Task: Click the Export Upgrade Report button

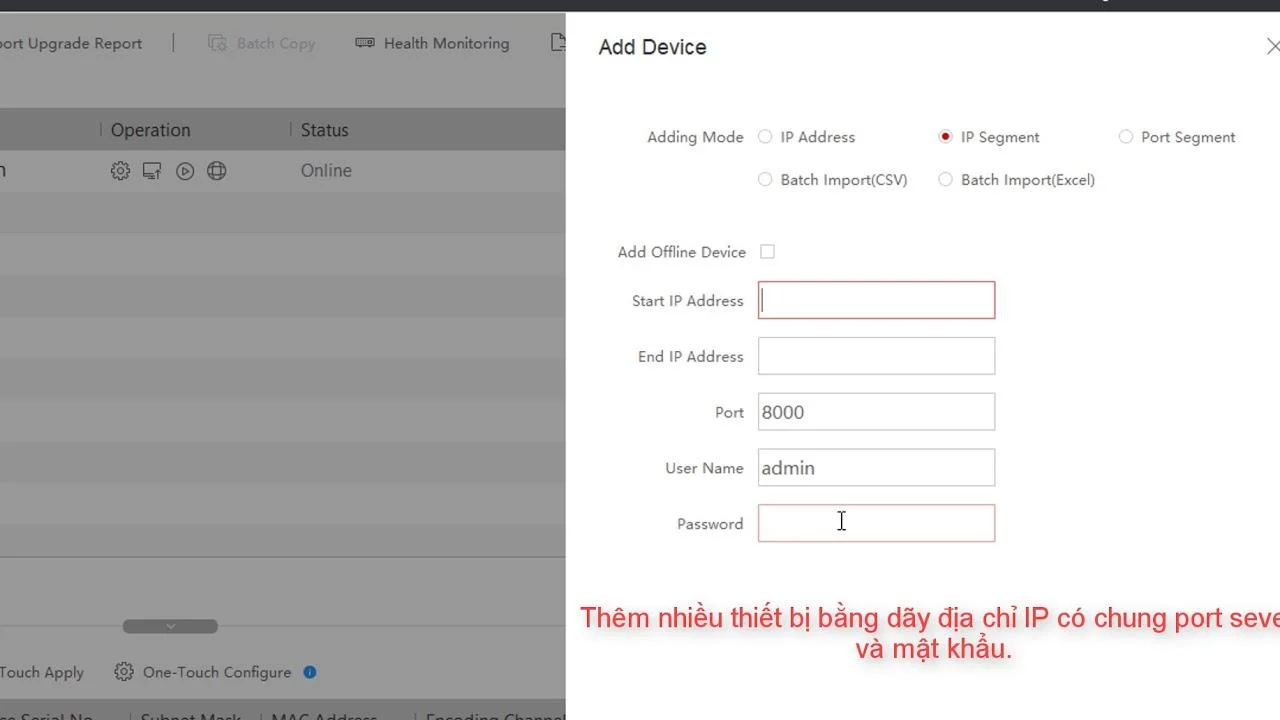Action: tap(71, 44)
